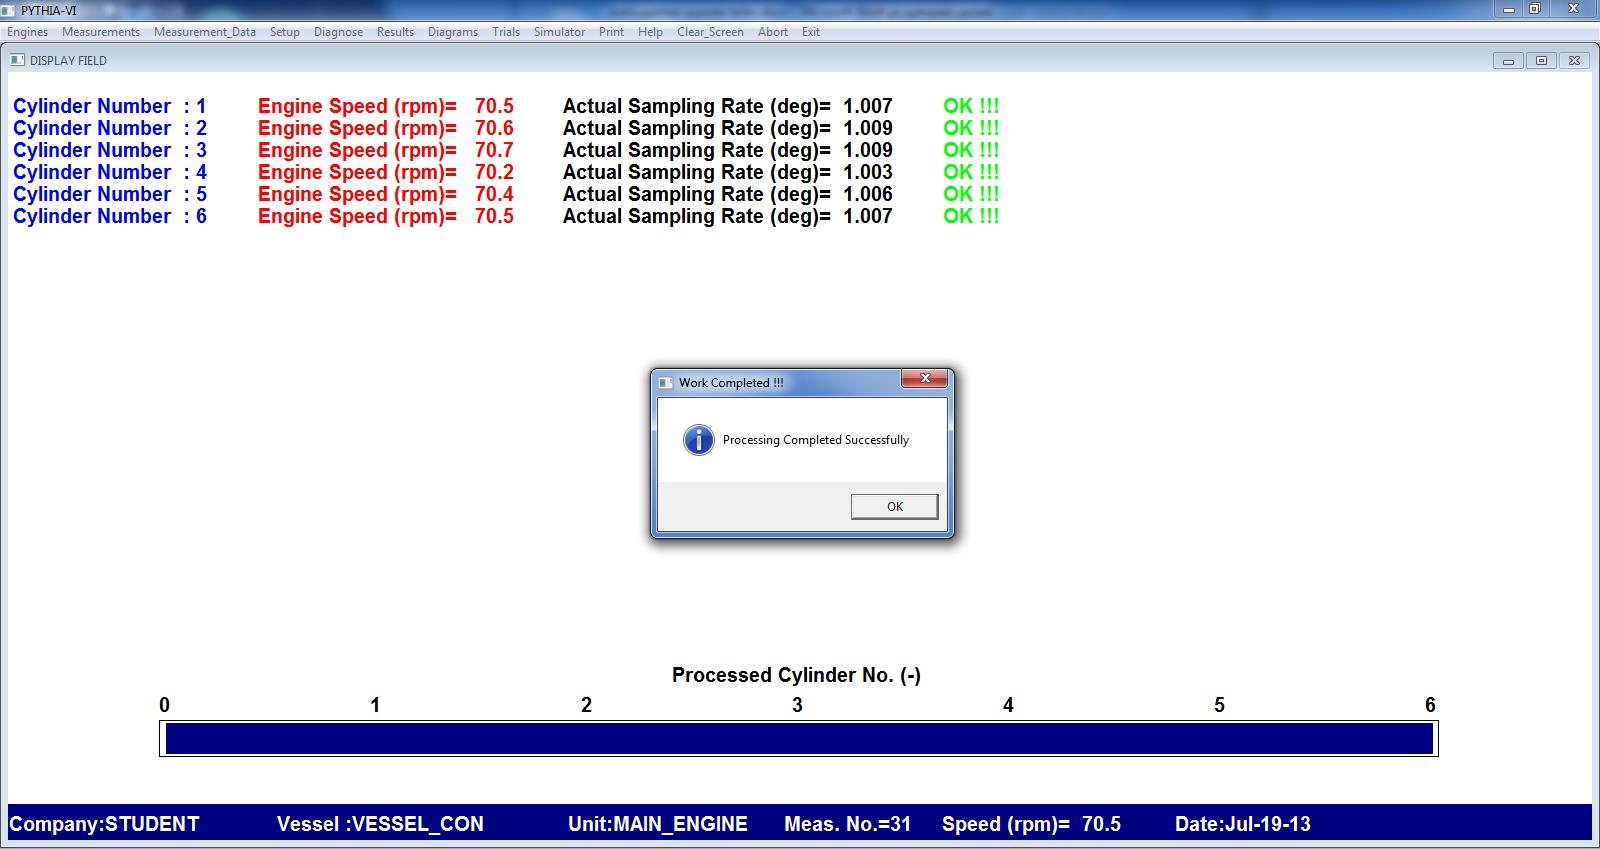The image size is (1600, 849).
Task: Restore the PYTHIA-VI main window
Action: coord(1535,9)
